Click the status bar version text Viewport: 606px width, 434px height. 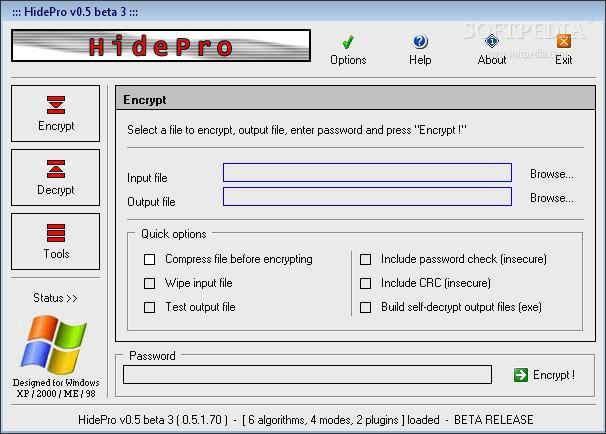[x=306, y=420]
